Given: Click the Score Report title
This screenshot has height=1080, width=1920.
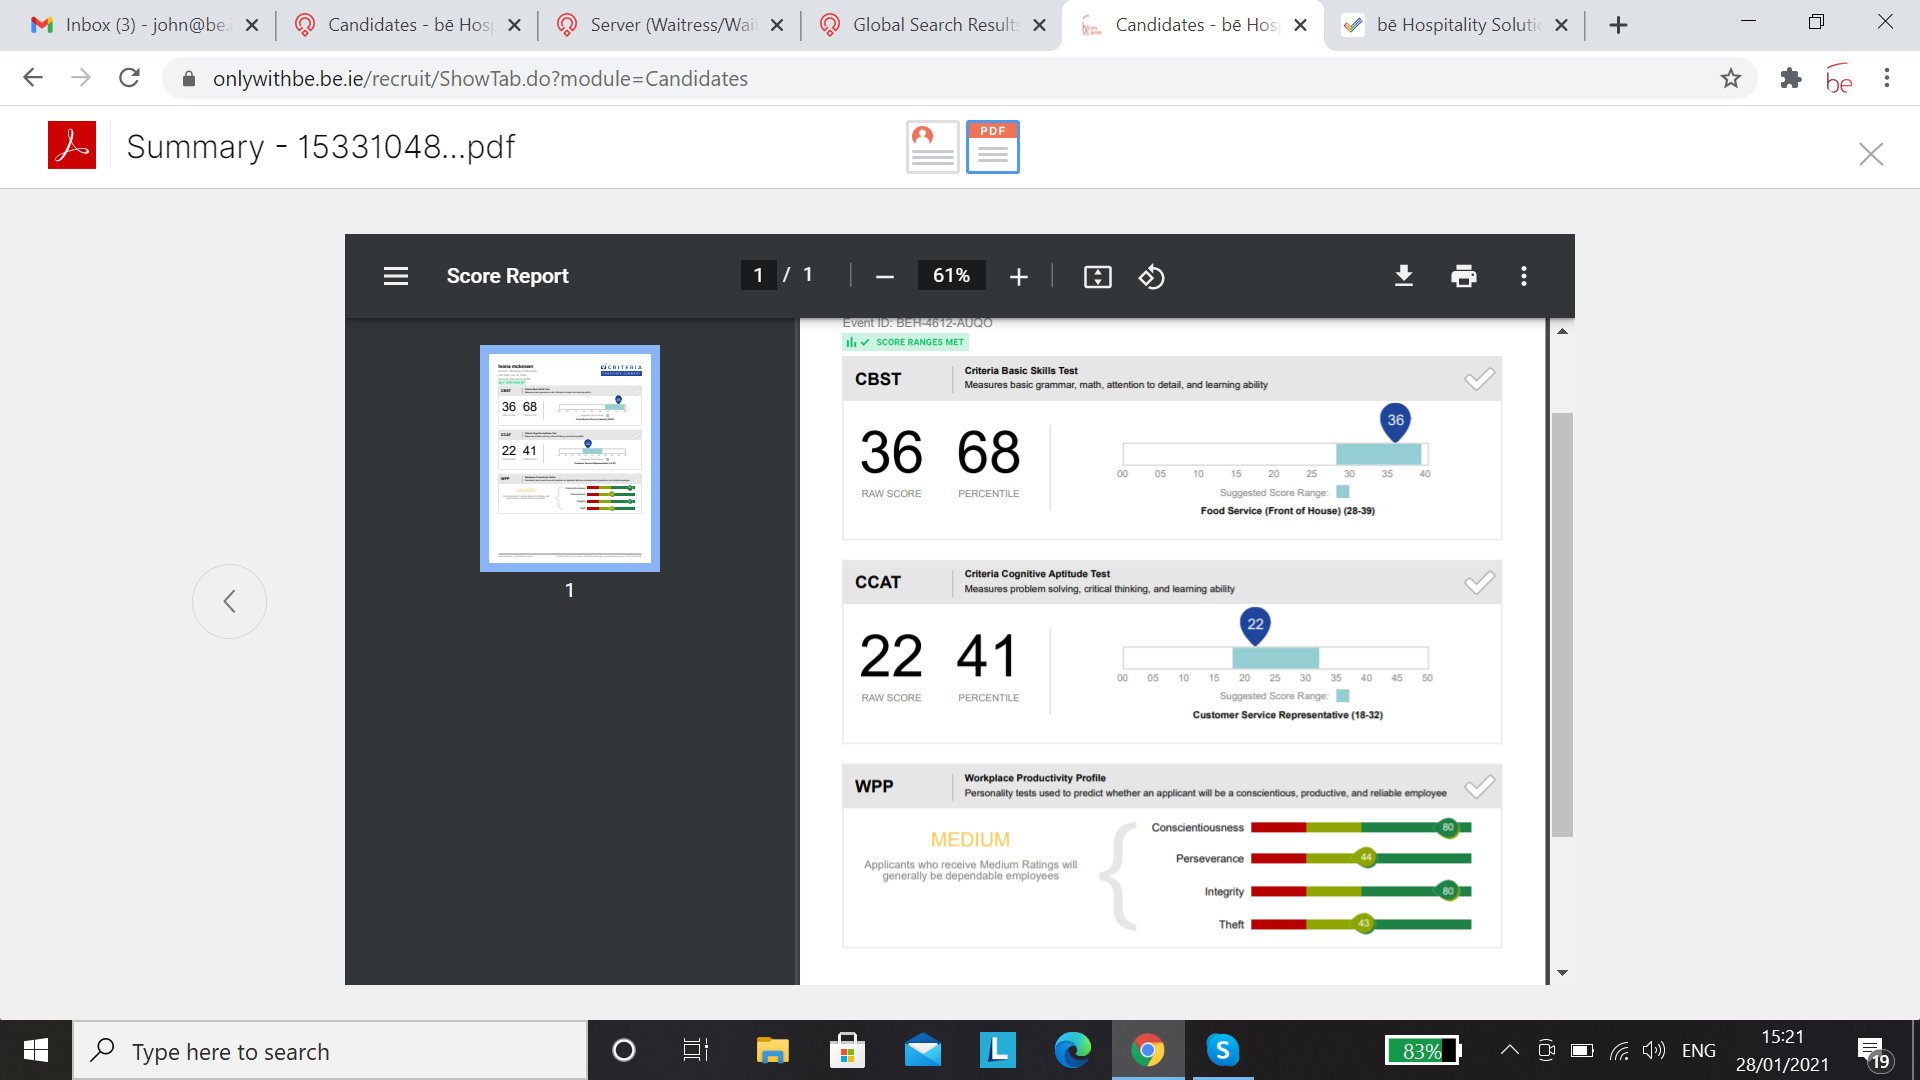Looking at the screenshot, I should 507,276.
